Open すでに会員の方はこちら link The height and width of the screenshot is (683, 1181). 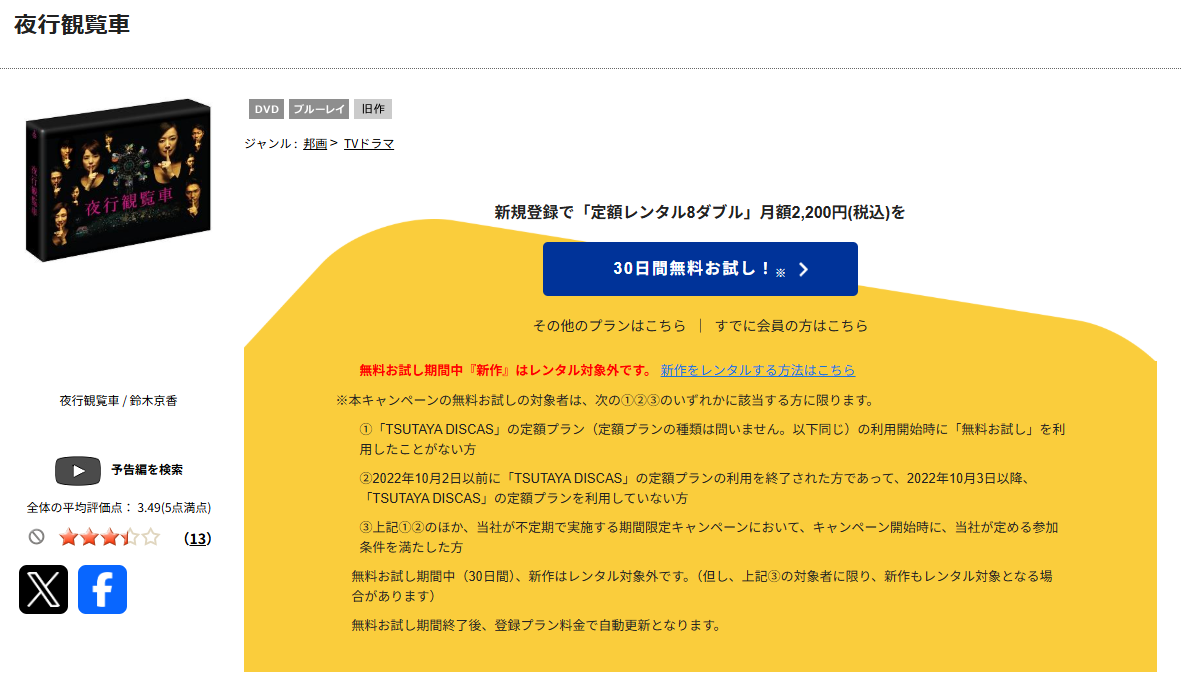pos(792,326)
